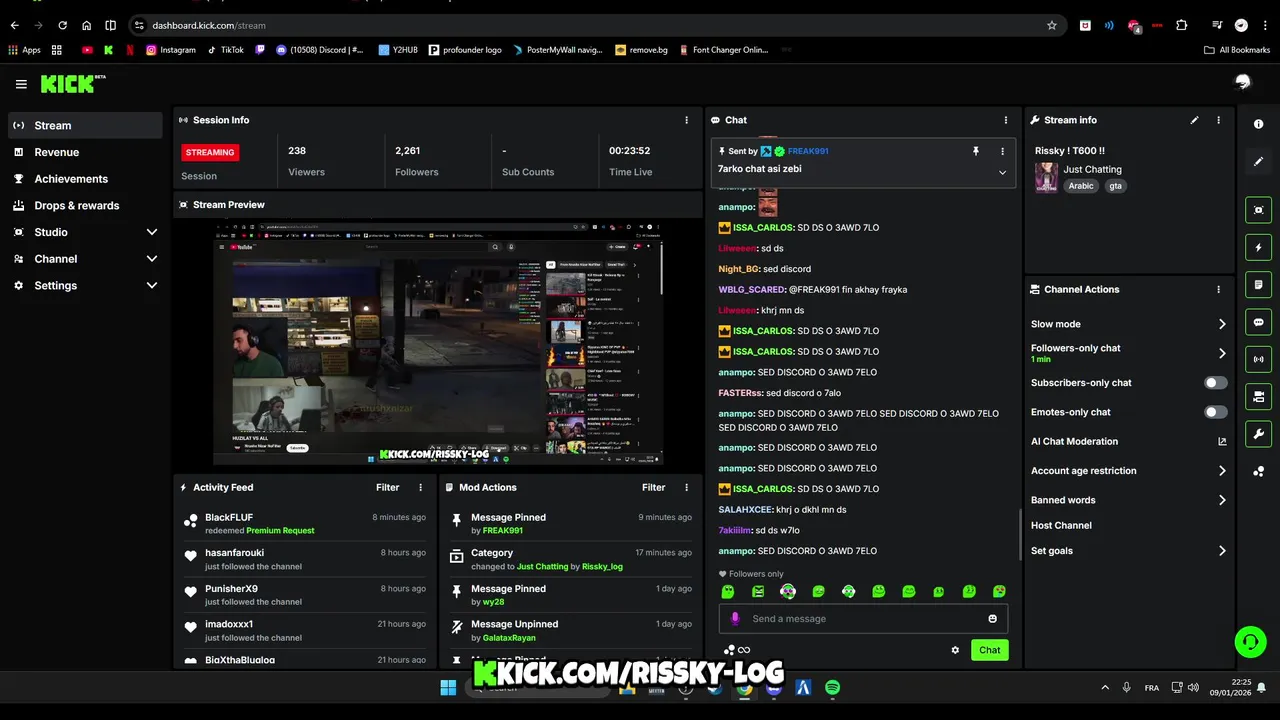Click the Rissky_log link in Mod Actions
The image size is (1280, 720).
pos(602,567)
